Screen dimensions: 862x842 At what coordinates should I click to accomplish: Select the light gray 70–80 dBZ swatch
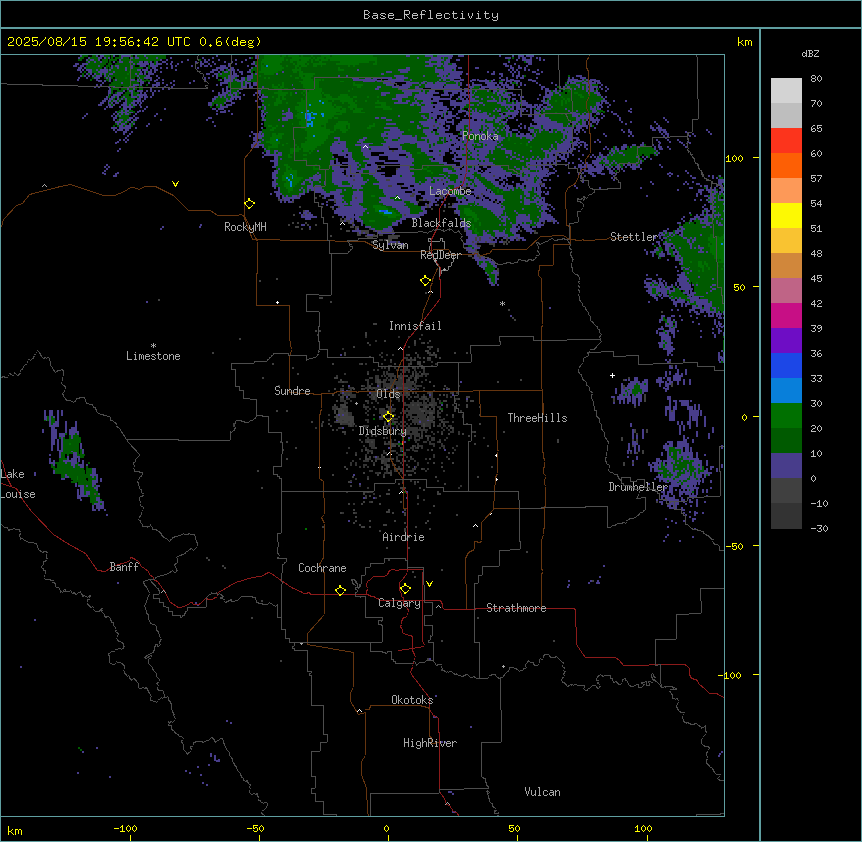[x=786, y=91]
